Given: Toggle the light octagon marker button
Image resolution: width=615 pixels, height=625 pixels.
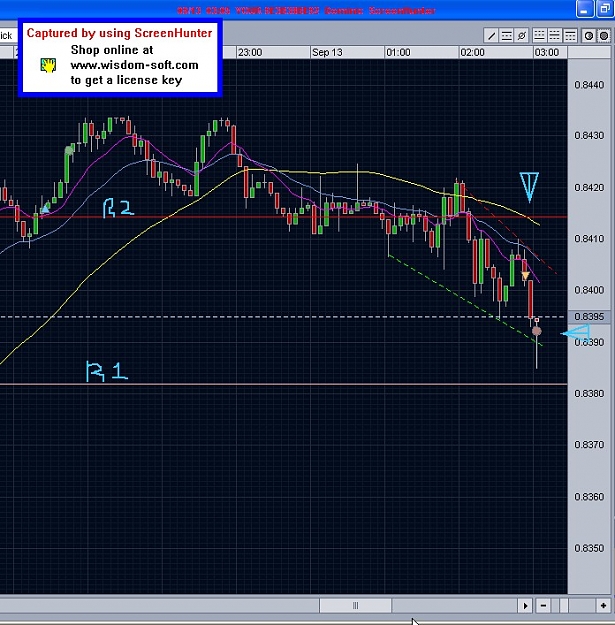Looking at the screenshot, I should coord(589,36).
